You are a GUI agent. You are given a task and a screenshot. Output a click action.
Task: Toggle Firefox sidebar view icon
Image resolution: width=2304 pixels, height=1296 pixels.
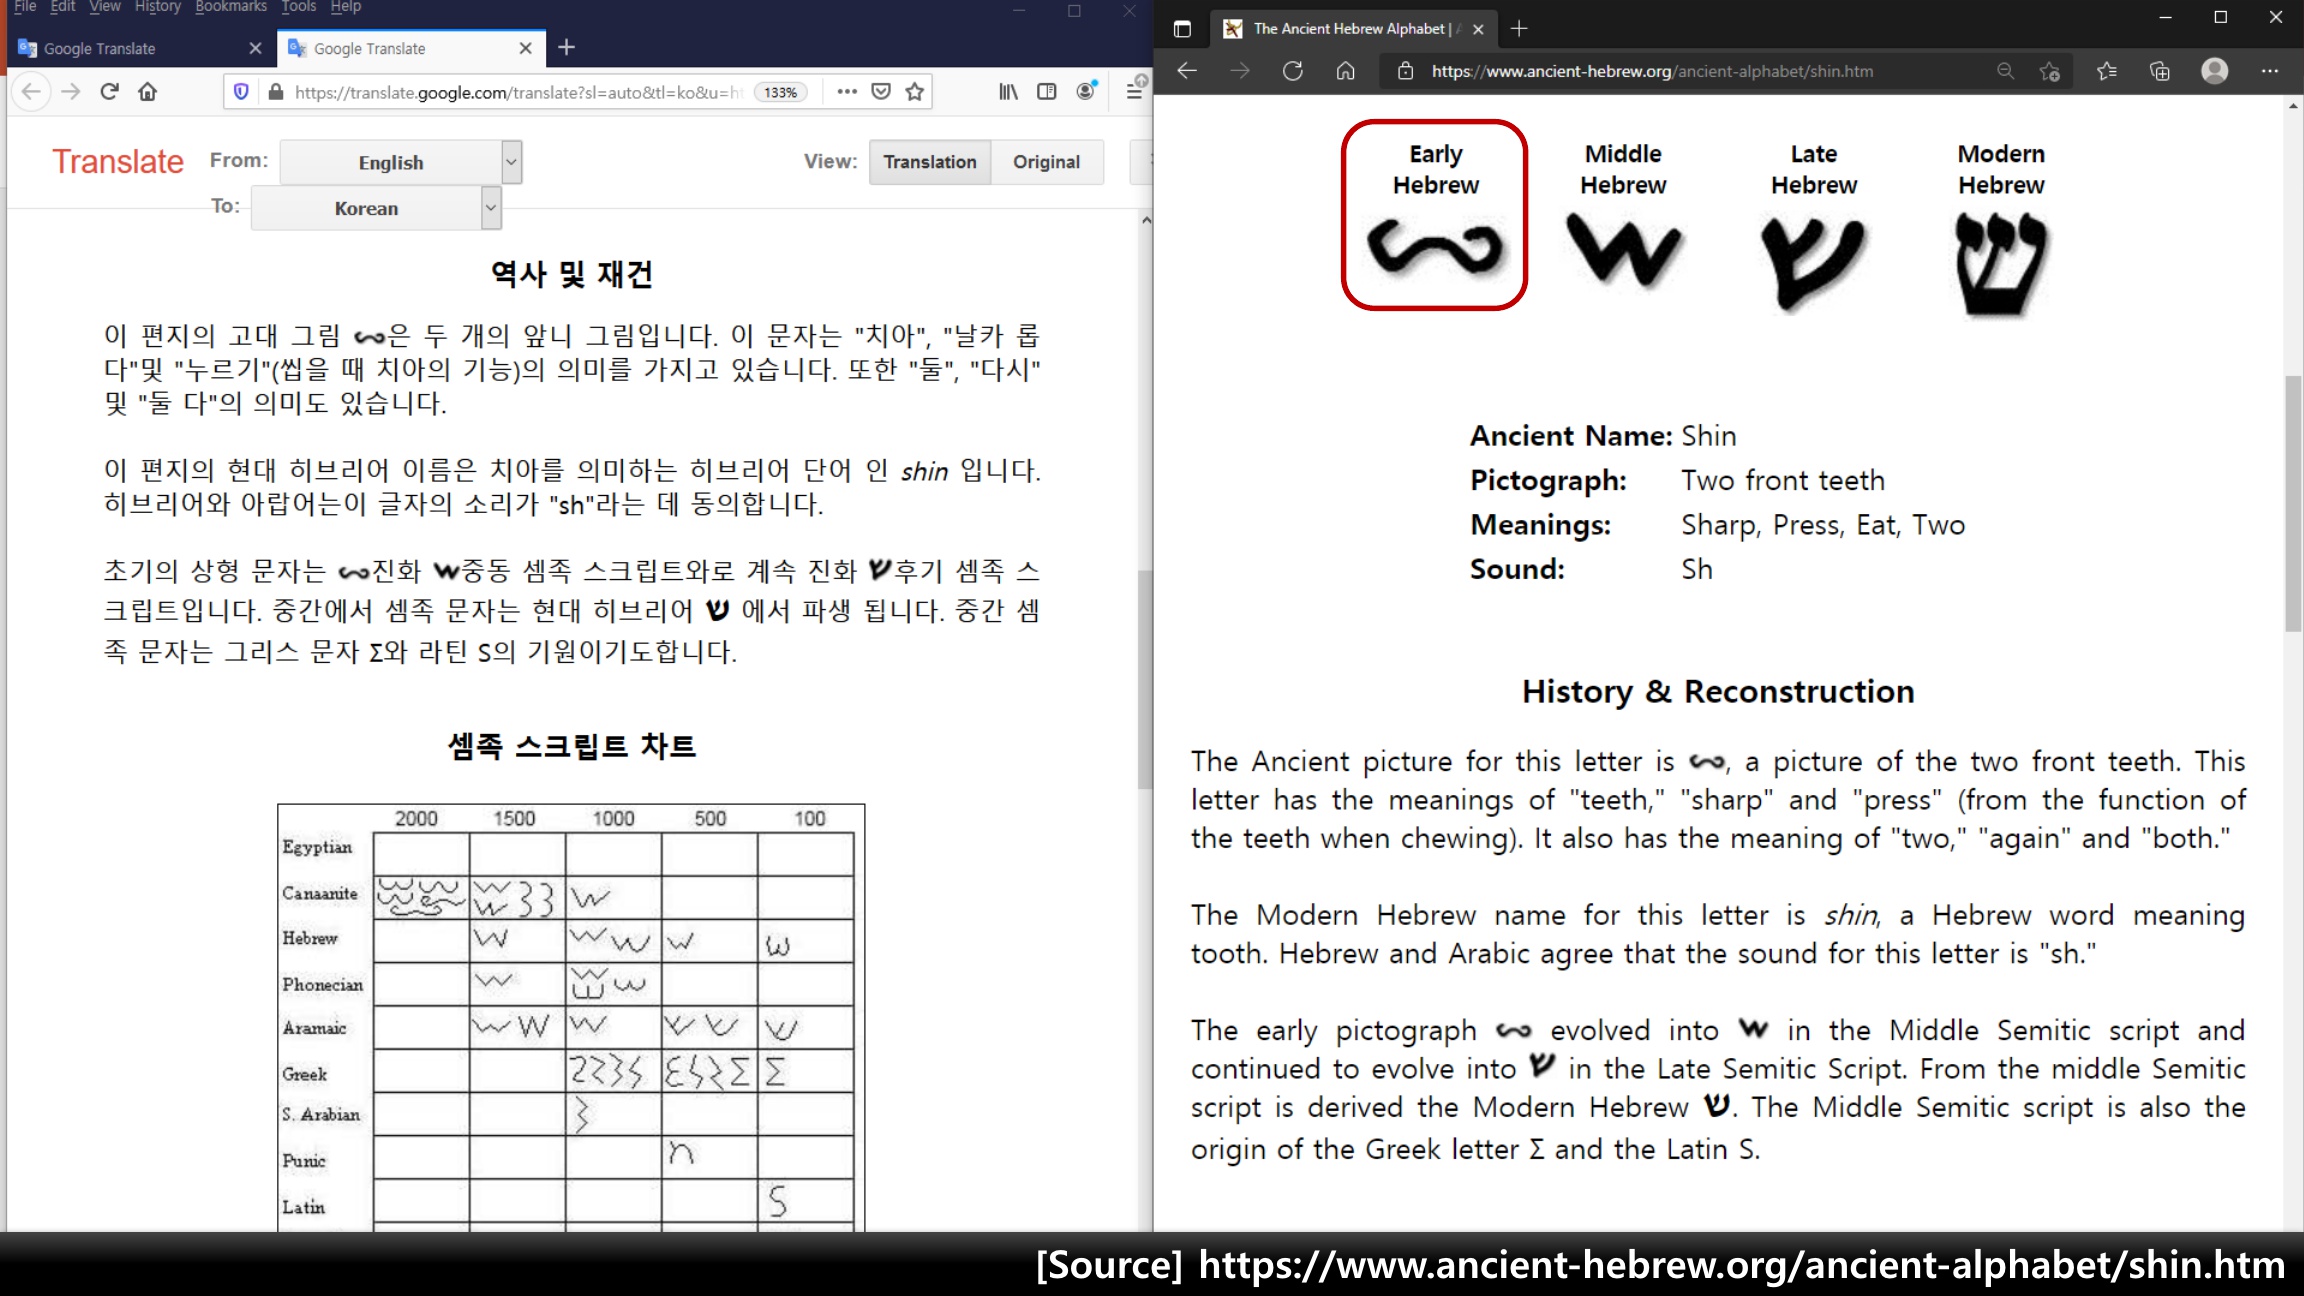click(1046, 92)
